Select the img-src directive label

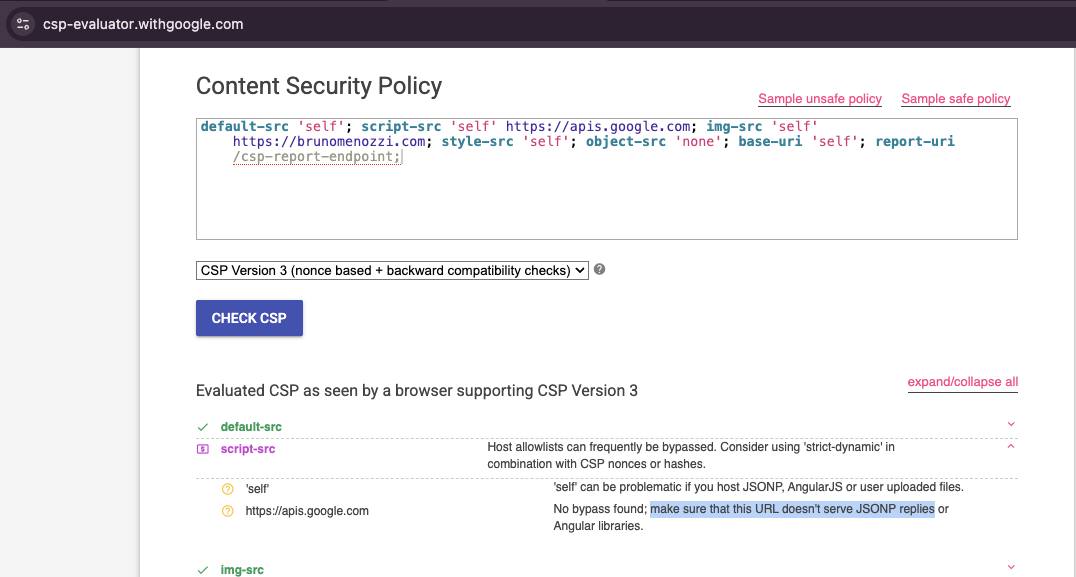[x=242, y=570]
